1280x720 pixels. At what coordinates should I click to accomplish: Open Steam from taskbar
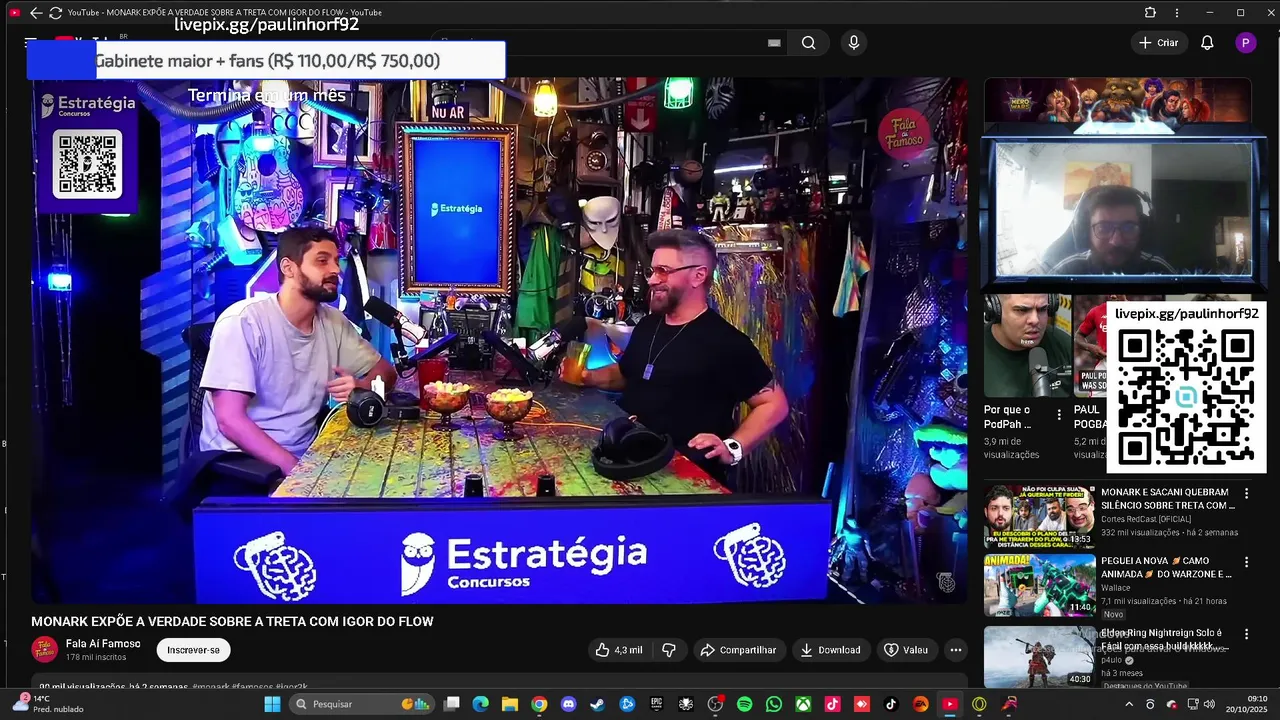[x=598, y=704]
